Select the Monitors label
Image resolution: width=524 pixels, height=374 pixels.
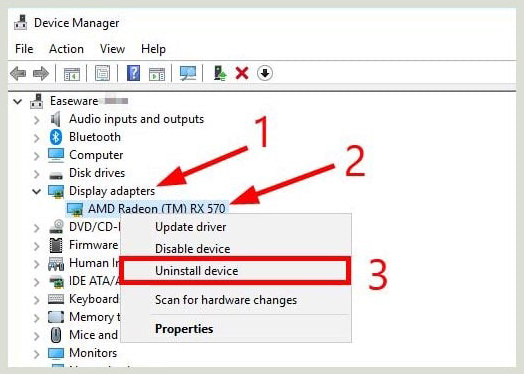(93, 353)
